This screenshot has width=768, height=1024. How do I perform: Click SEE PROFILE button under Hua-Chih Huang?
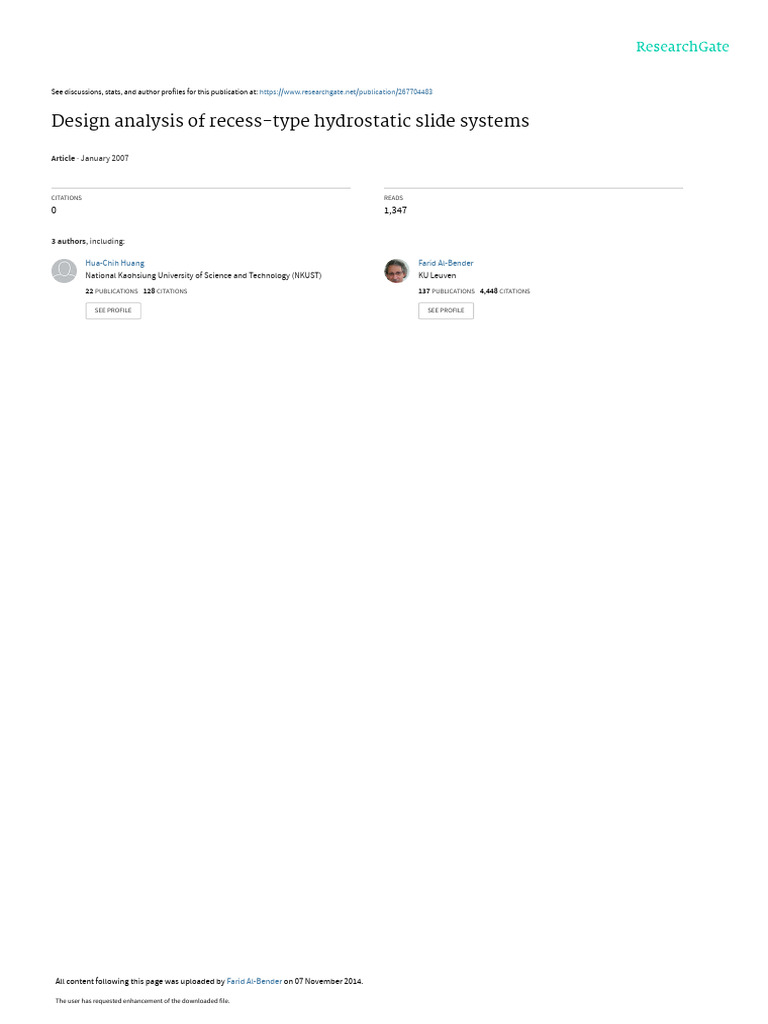pos(113,310)
